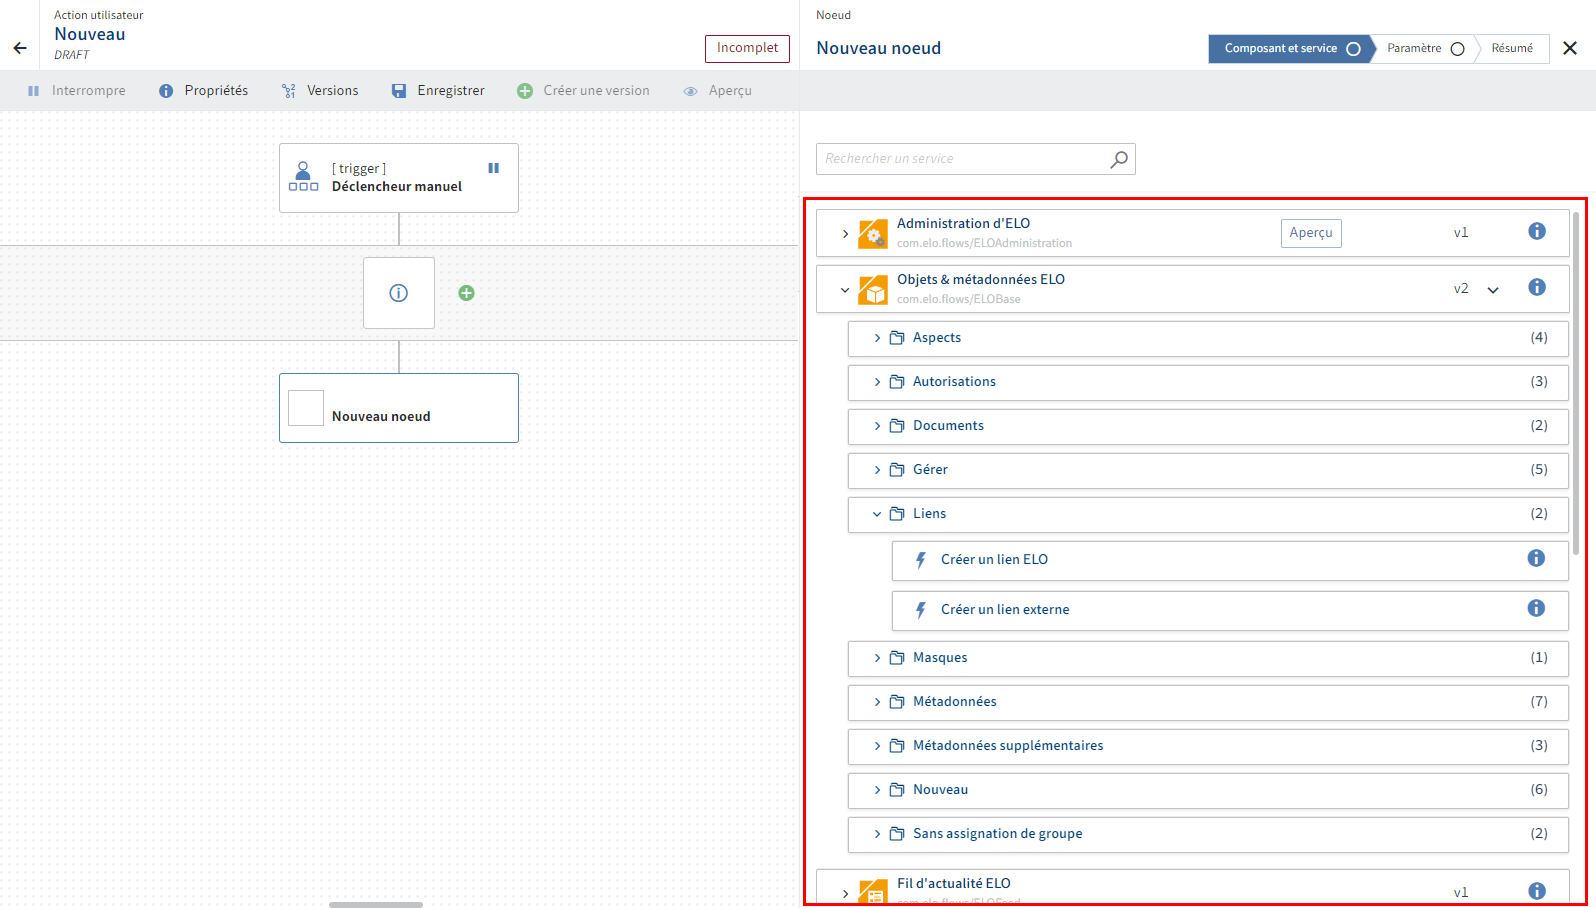Expand the Documents folder
The image size is (1596, 908).
click(877, 426)
